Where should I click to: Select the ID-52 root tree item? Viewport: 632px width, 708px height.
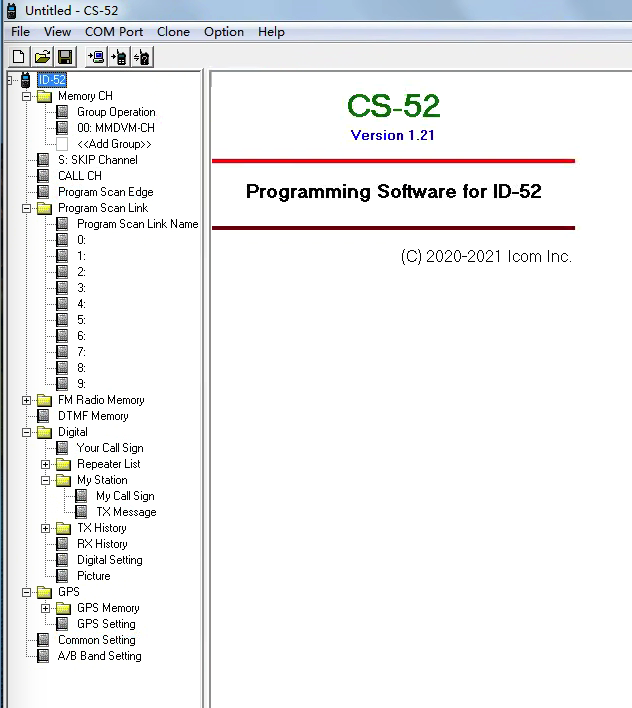point(52,80)
